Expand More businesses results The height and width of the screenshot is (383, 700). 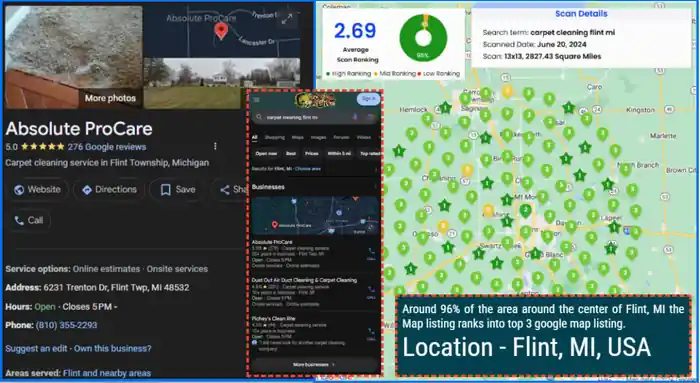[x=314, y=365]
